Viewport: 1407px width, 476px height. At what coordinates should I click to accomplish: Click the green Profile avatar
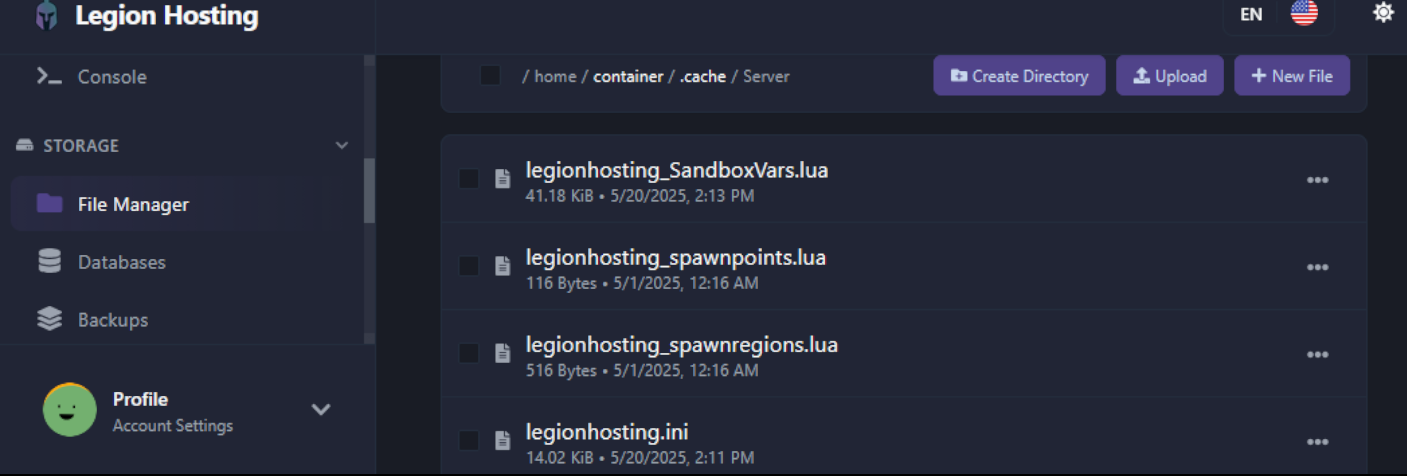(x=70, y=409)
